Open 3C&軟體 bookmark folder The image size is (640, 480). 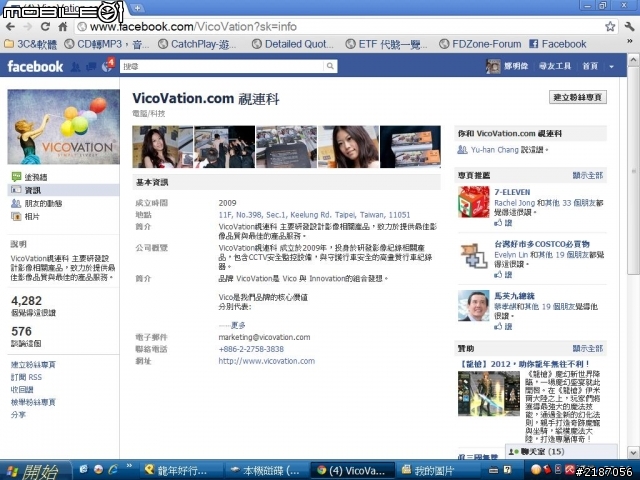coord(31,44)
